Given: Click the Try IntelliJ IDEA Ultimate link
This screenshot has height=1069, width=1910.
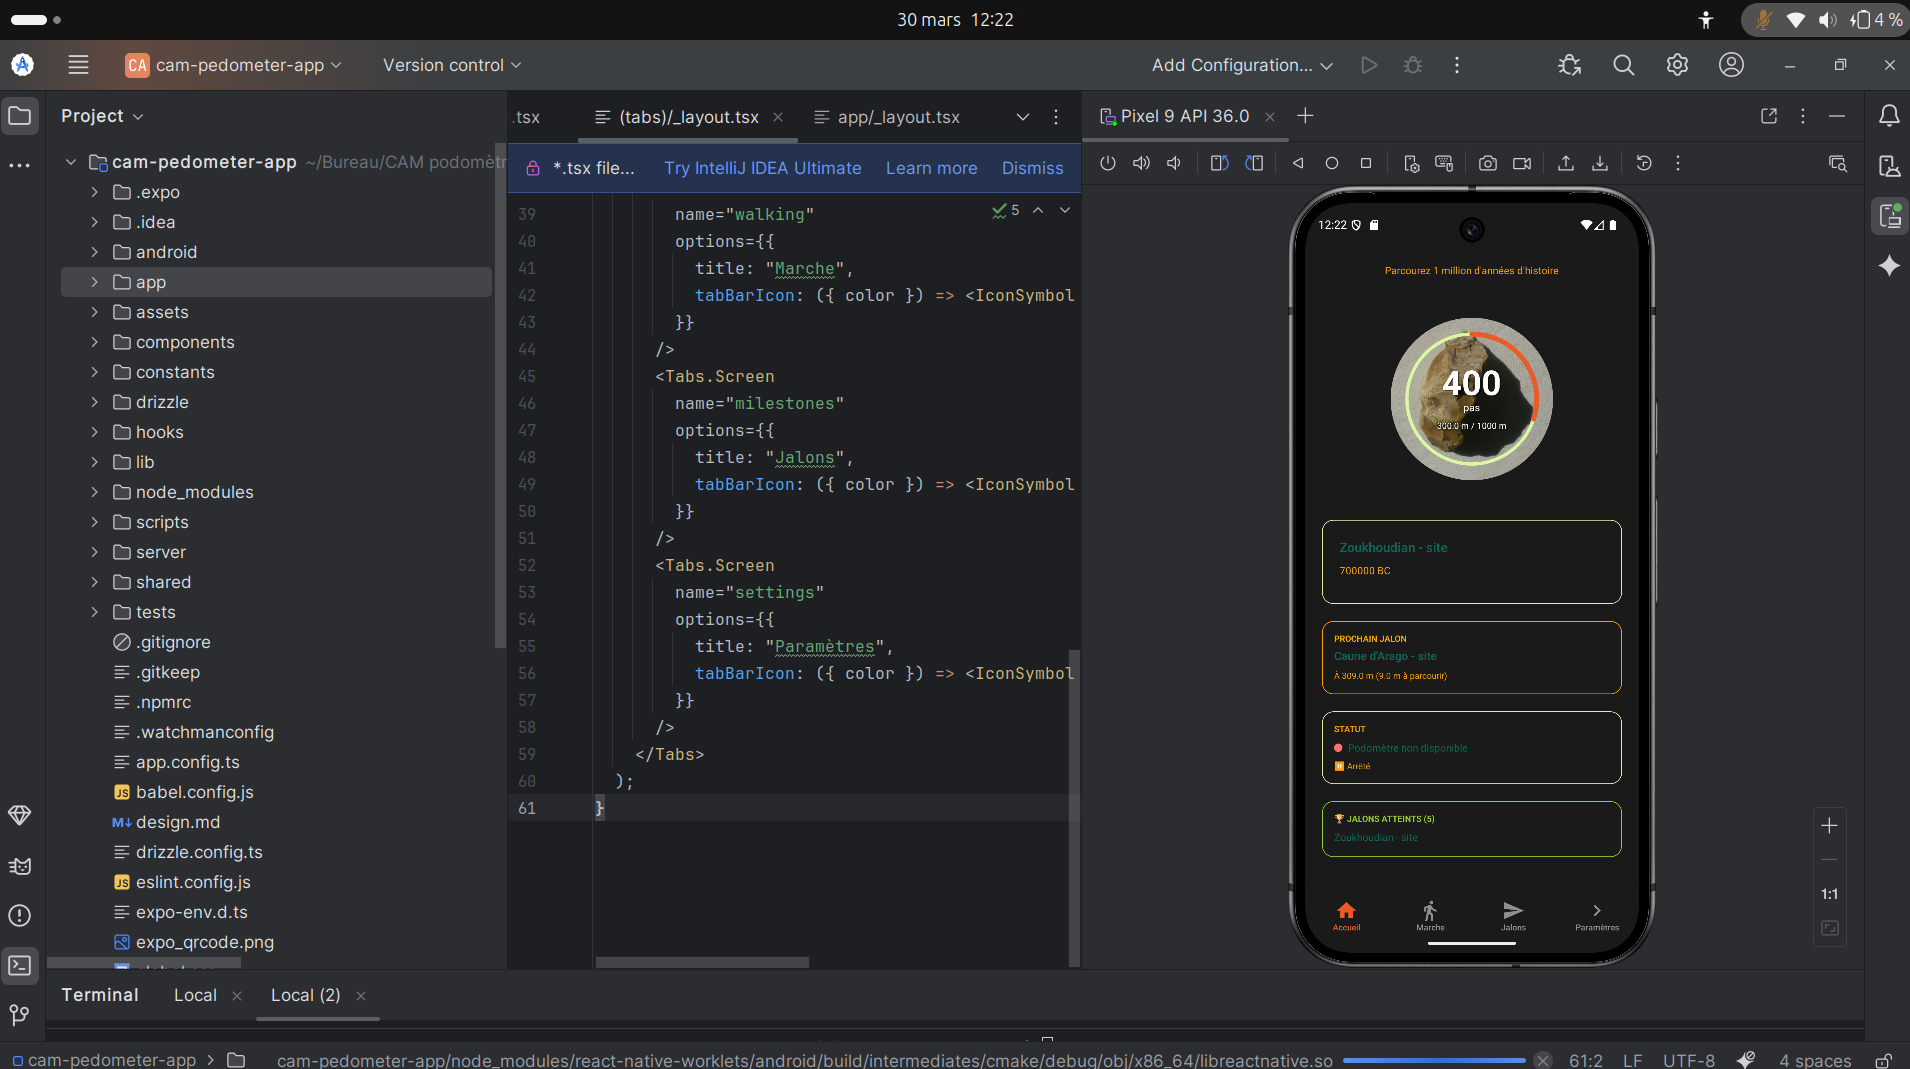Looking at the screenshot, I should click(762, 168).
